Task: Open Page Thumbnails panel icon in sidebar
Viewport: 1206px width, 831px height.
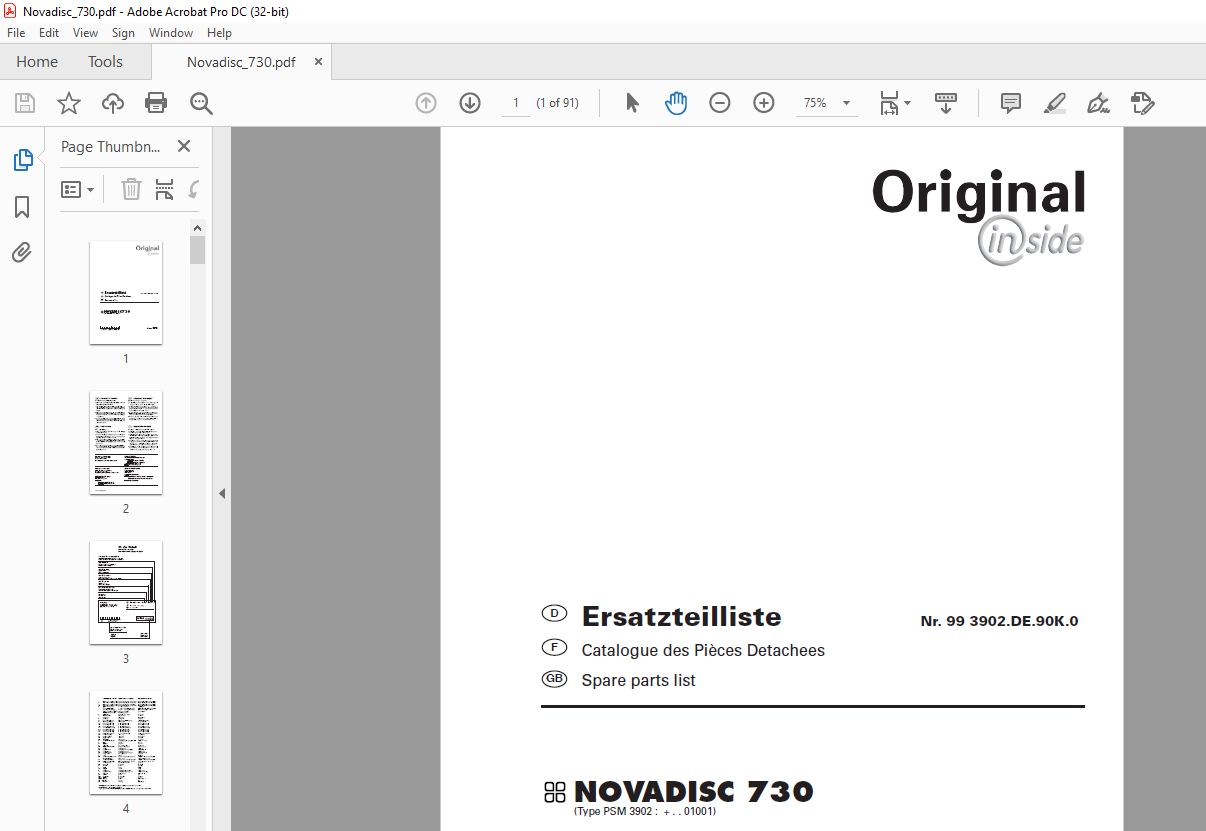Action: pos(22,160)
